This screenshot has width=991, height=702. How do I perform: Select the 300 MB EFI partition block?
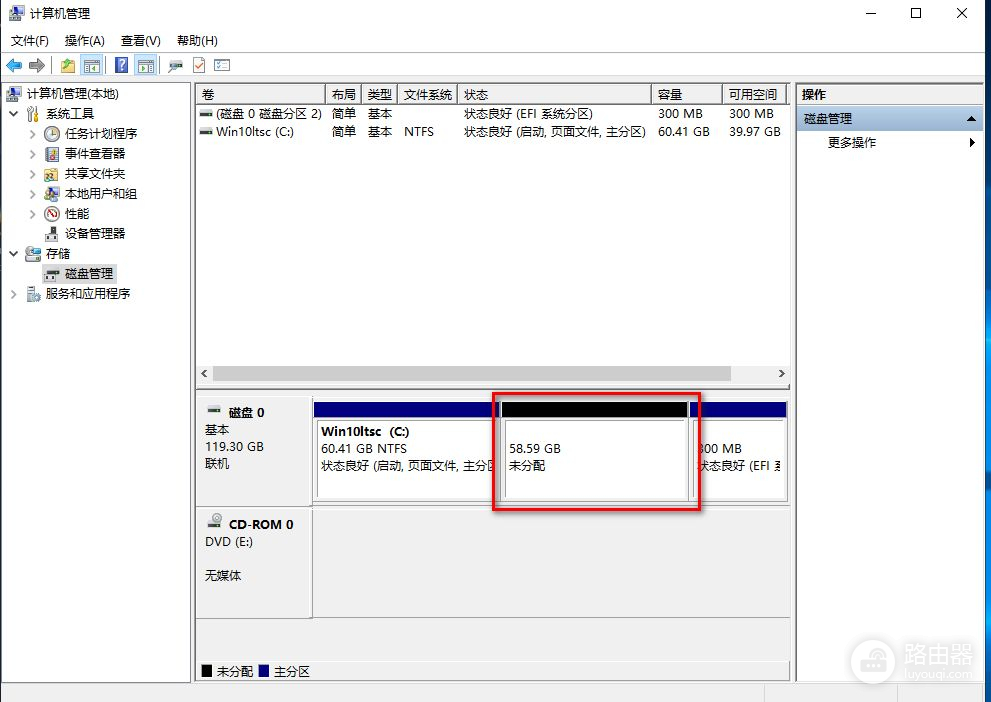click(739, 451)
